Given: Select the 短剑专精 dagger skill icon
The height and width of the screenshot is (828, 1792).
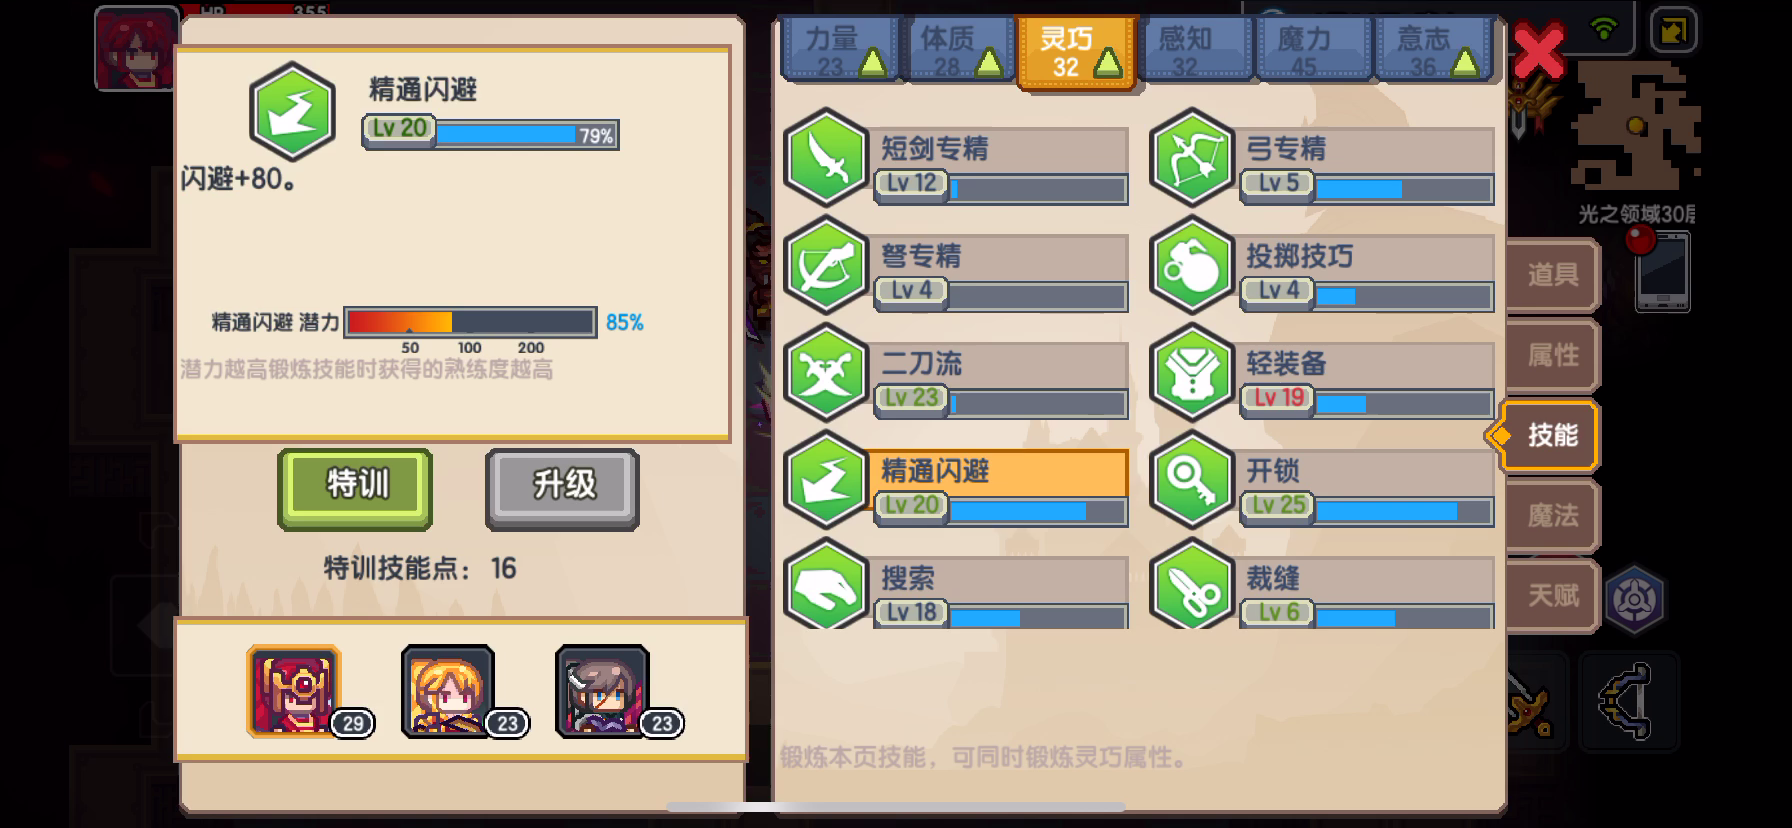Looking at the screenshot, I should [x=826, y=157].
